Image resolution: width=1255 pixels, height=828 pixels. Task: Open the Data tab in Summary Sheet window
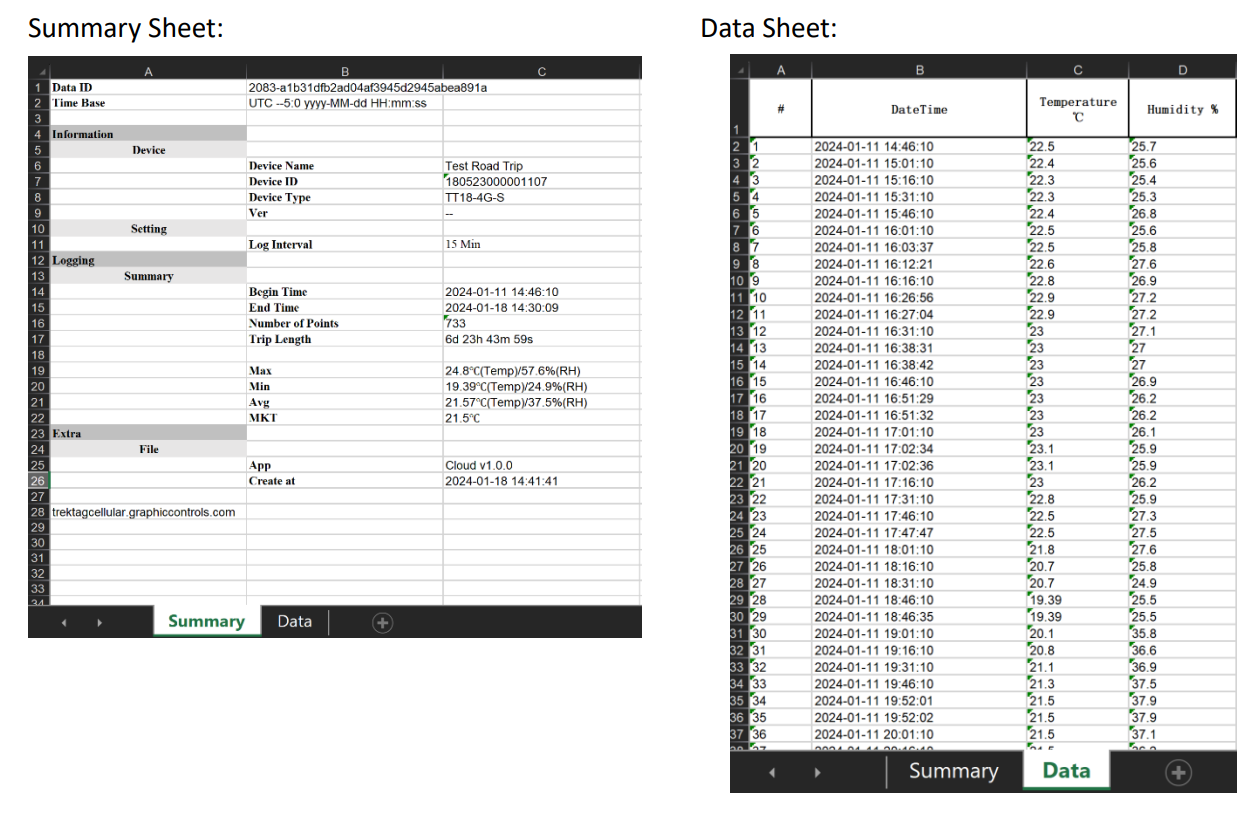point(294,621)
